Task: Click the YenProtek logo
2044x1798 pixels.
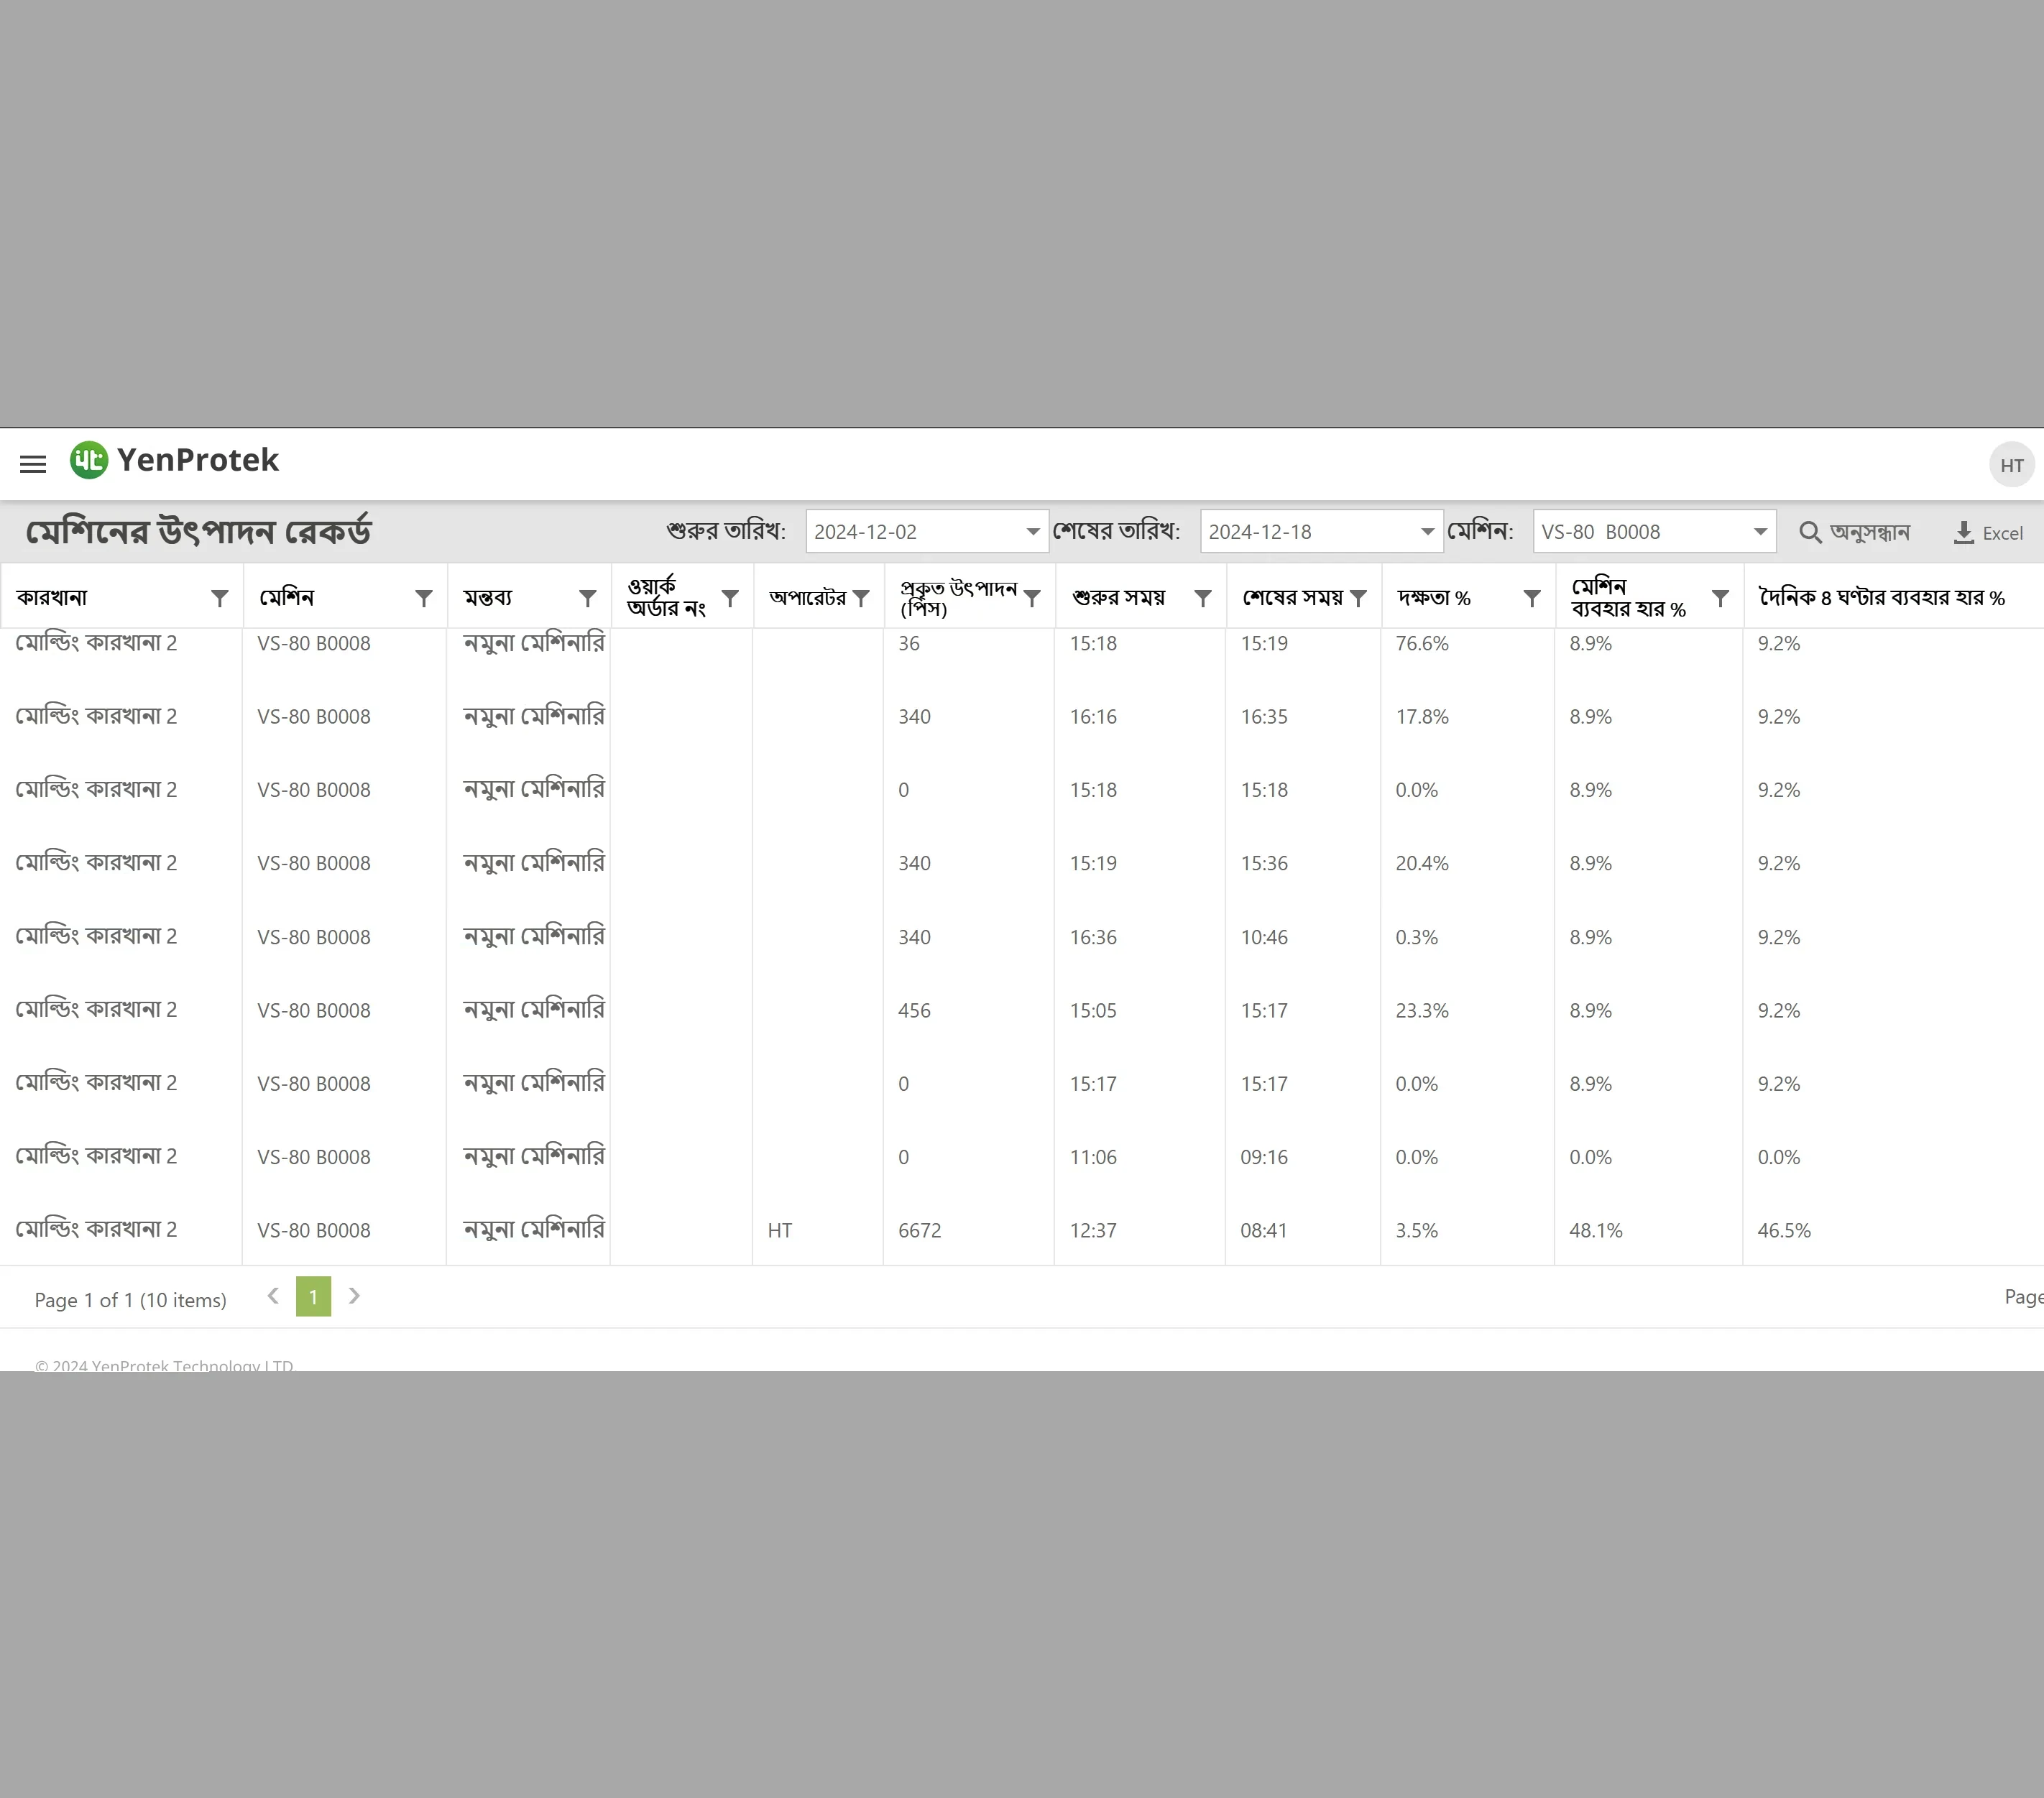Action: click(174, 460)
